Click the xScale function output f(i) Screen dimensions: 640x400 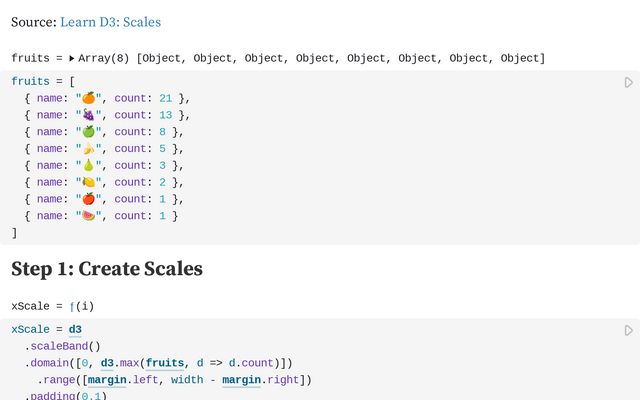82,306
